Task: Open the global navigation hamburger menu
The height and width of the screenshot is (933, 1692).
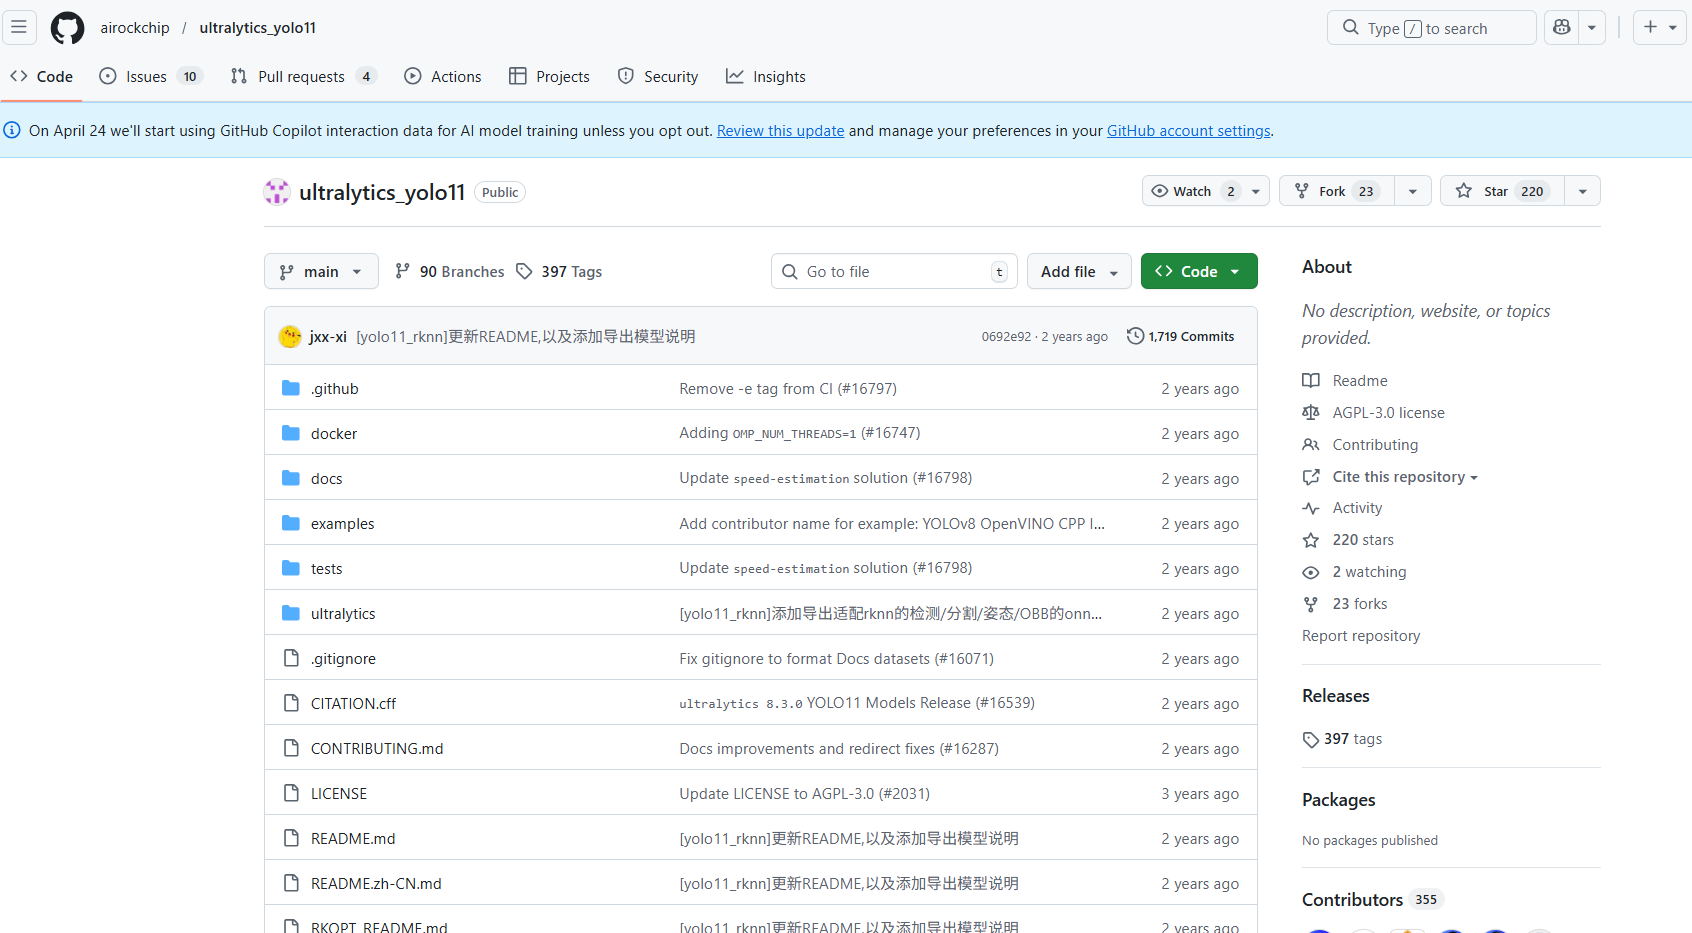Action: click(x=19, y=27)
